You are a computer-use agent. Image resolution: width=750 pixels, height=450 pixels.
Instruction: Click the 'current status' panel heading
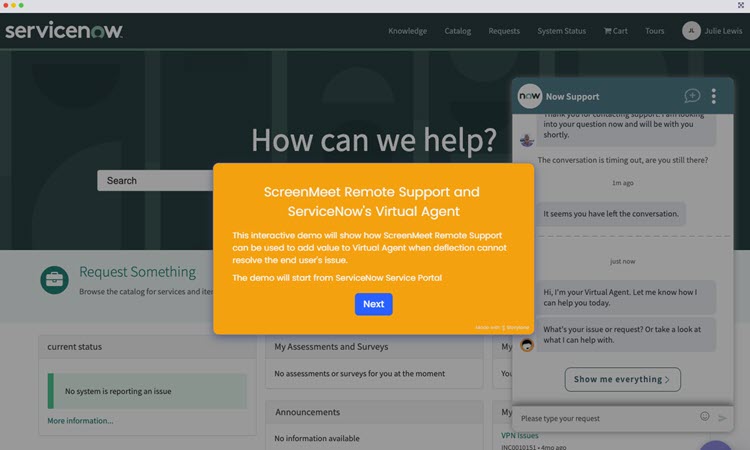click(75, 347)
